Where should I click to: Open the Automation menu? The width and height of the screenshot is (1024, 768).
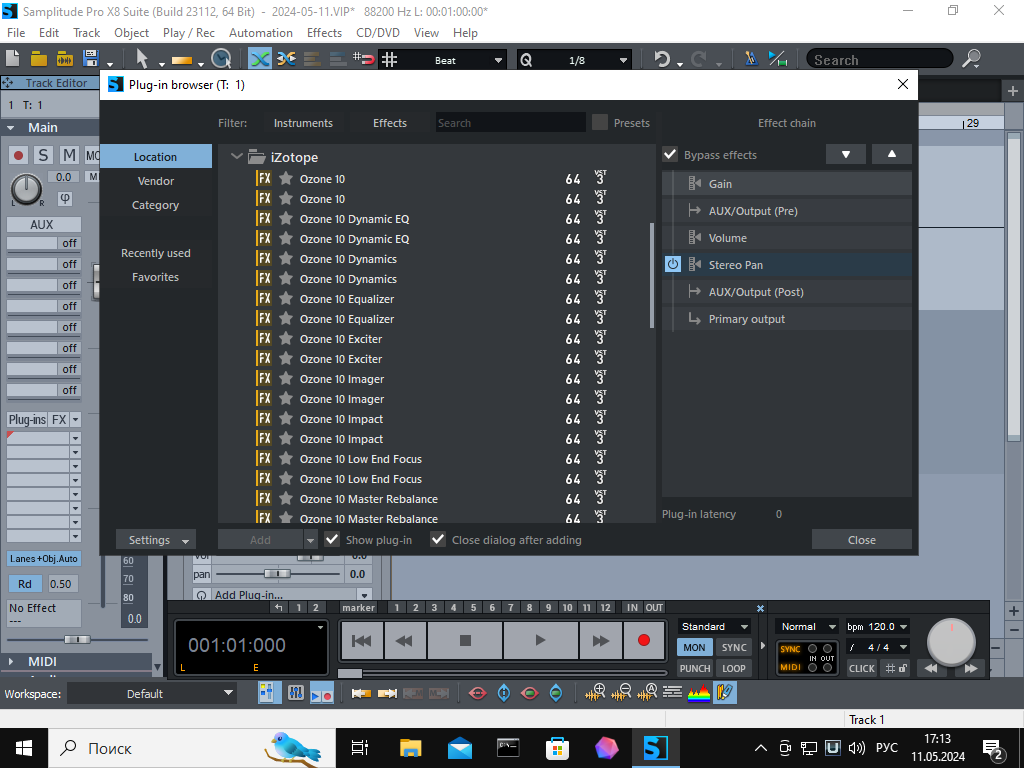[x=261, y=33]
